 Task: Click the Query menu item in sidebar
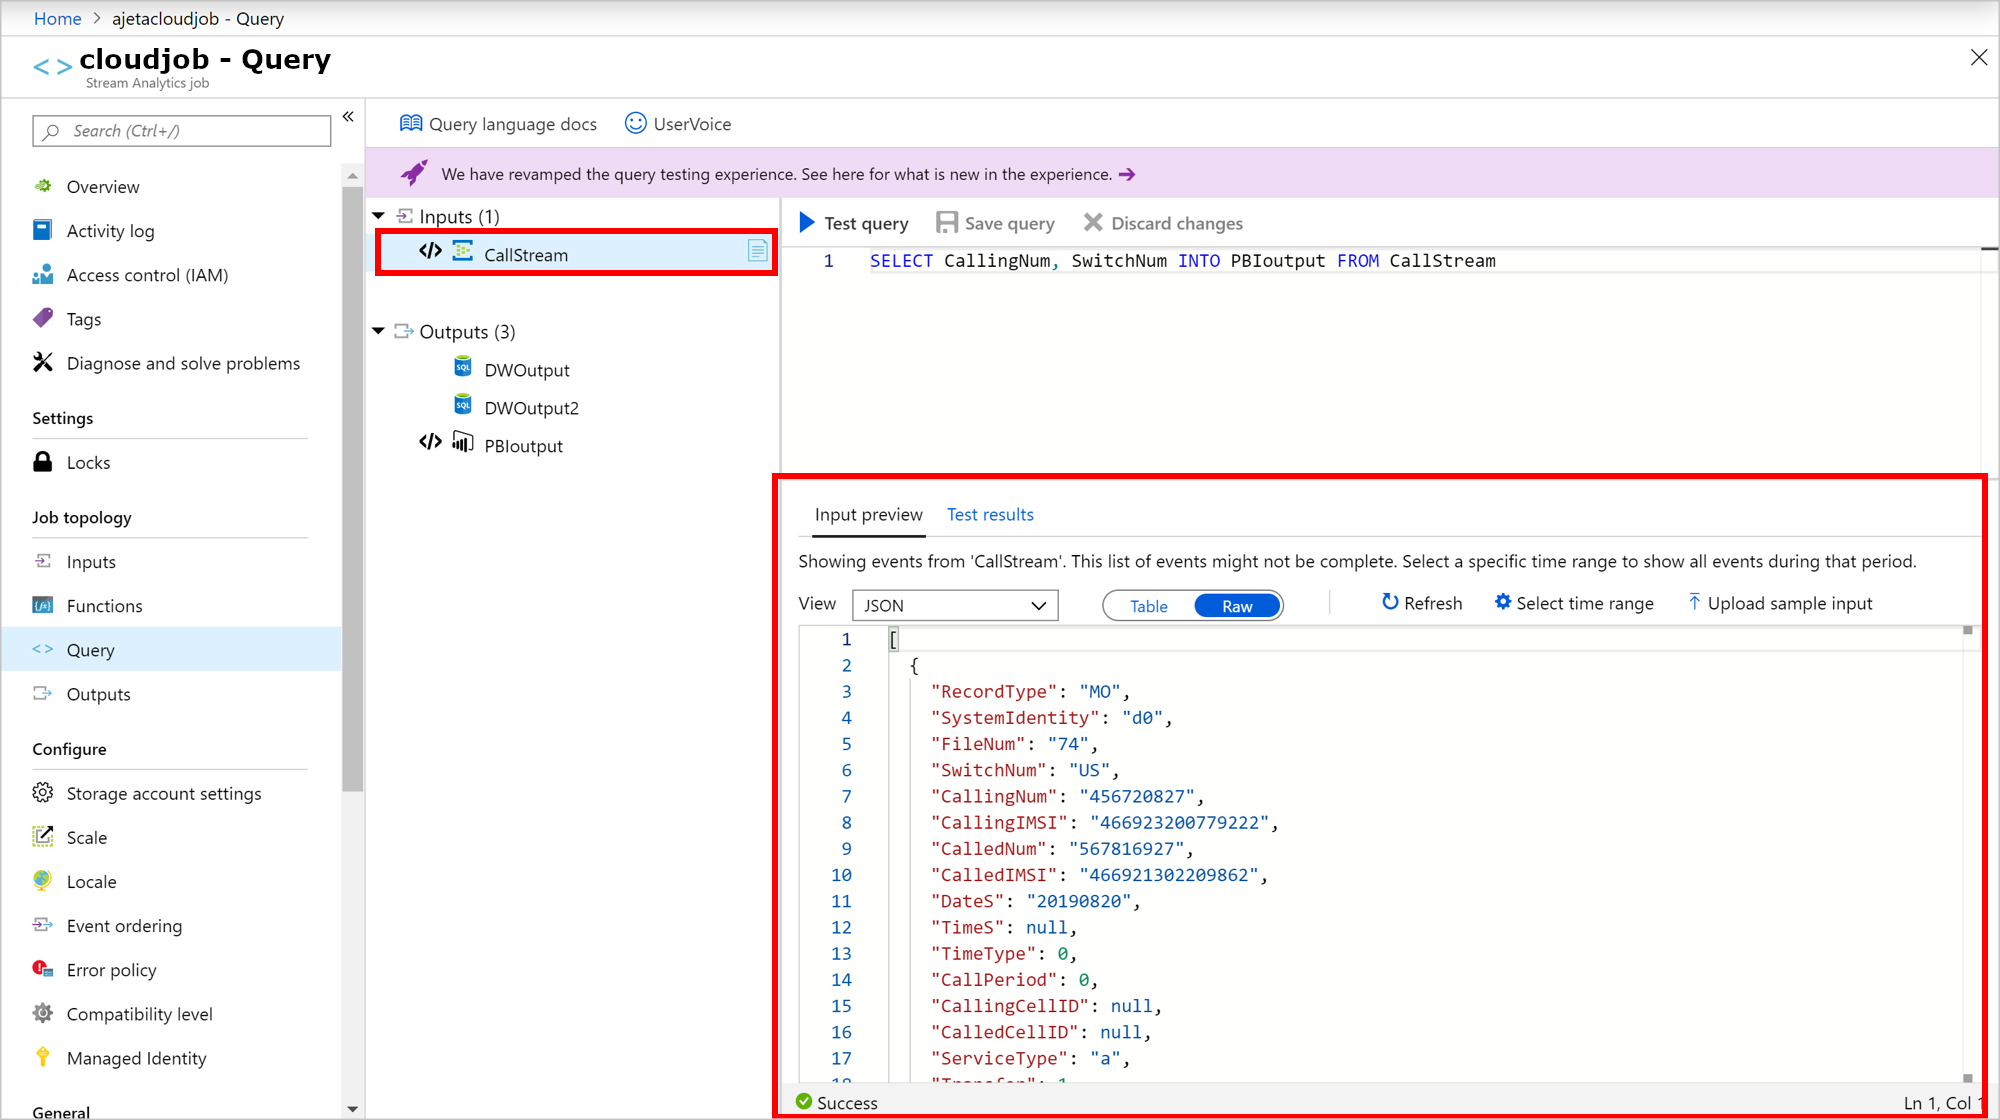[x=89, y=649]
